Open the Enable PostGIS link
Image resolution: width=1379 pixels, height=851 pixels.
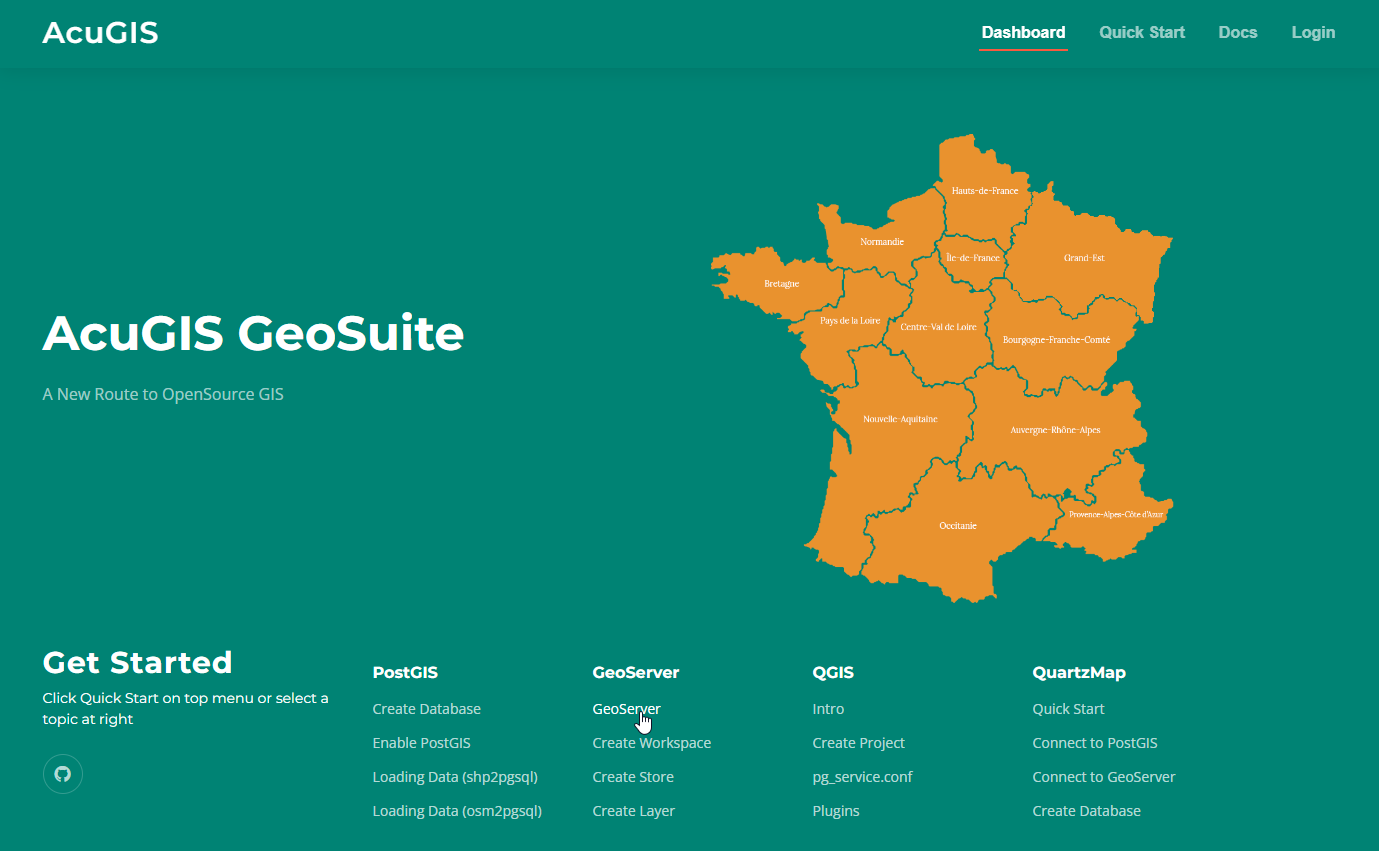[x=421, y=743]
